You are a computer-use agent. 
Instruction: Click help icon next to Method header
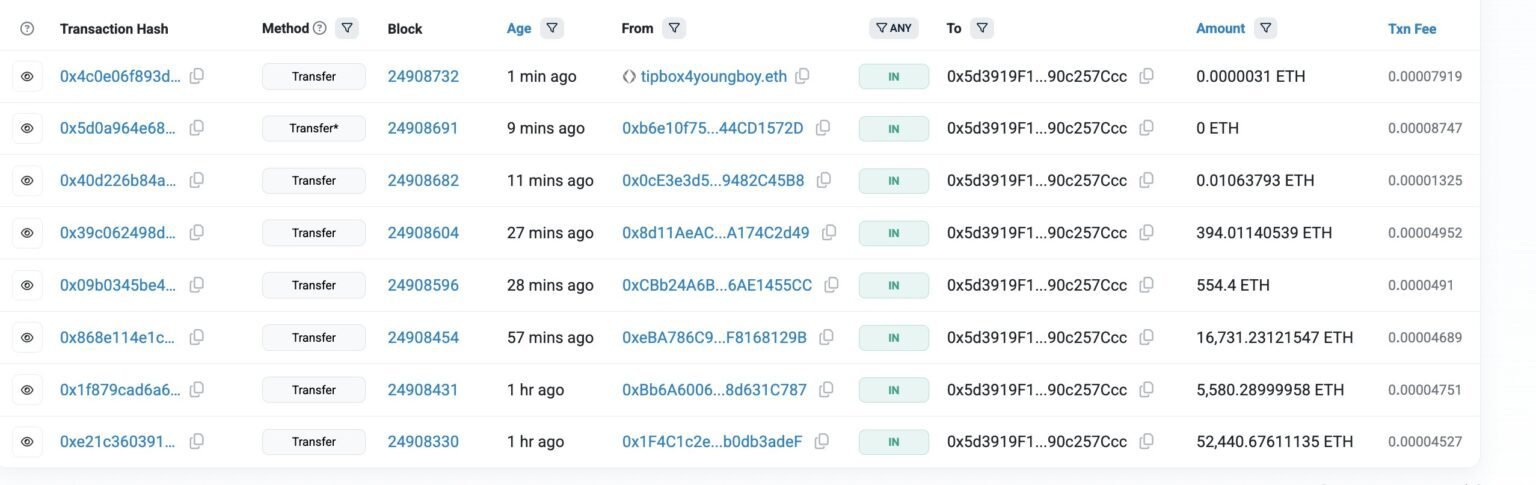[x=320, y=28]
